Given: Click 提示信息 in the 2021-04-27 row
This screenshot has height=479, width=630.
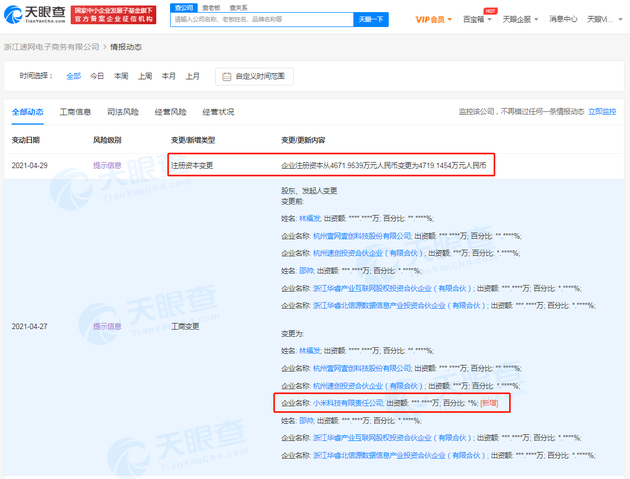Looking at the screenshot, I should coord(107,327).
